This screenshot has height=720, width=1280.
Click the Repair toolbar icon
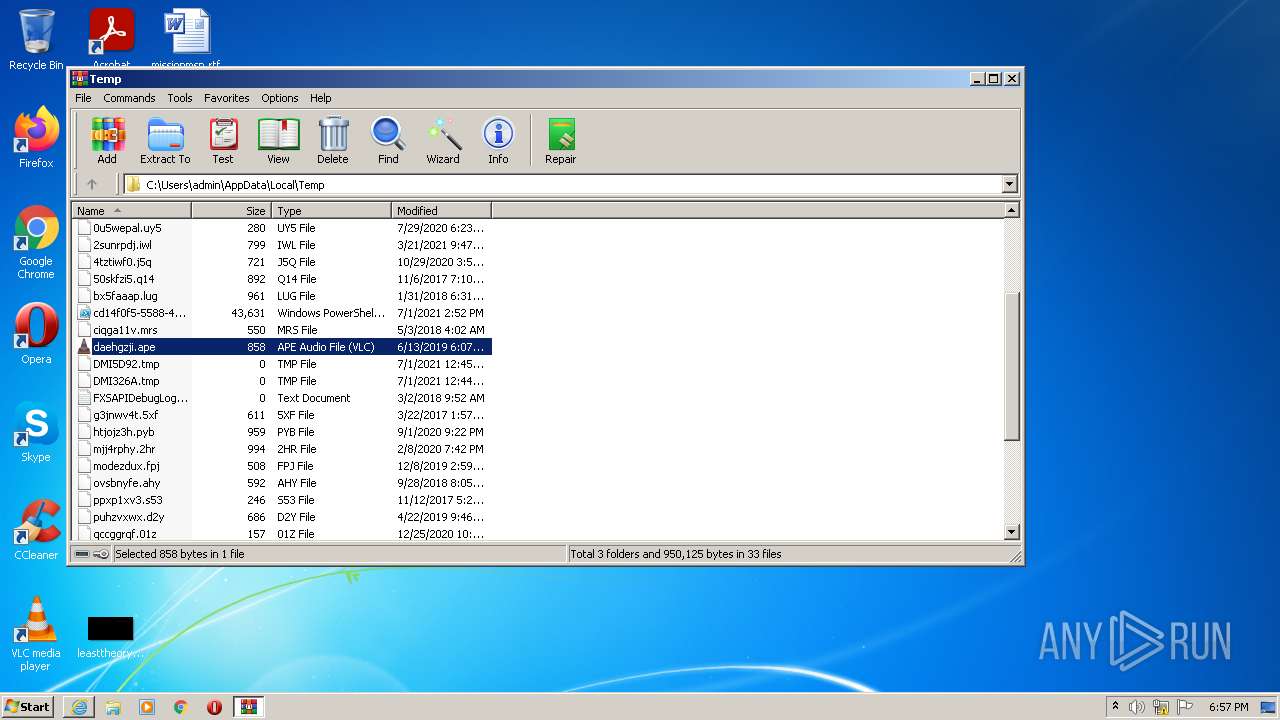click(561, 141)
